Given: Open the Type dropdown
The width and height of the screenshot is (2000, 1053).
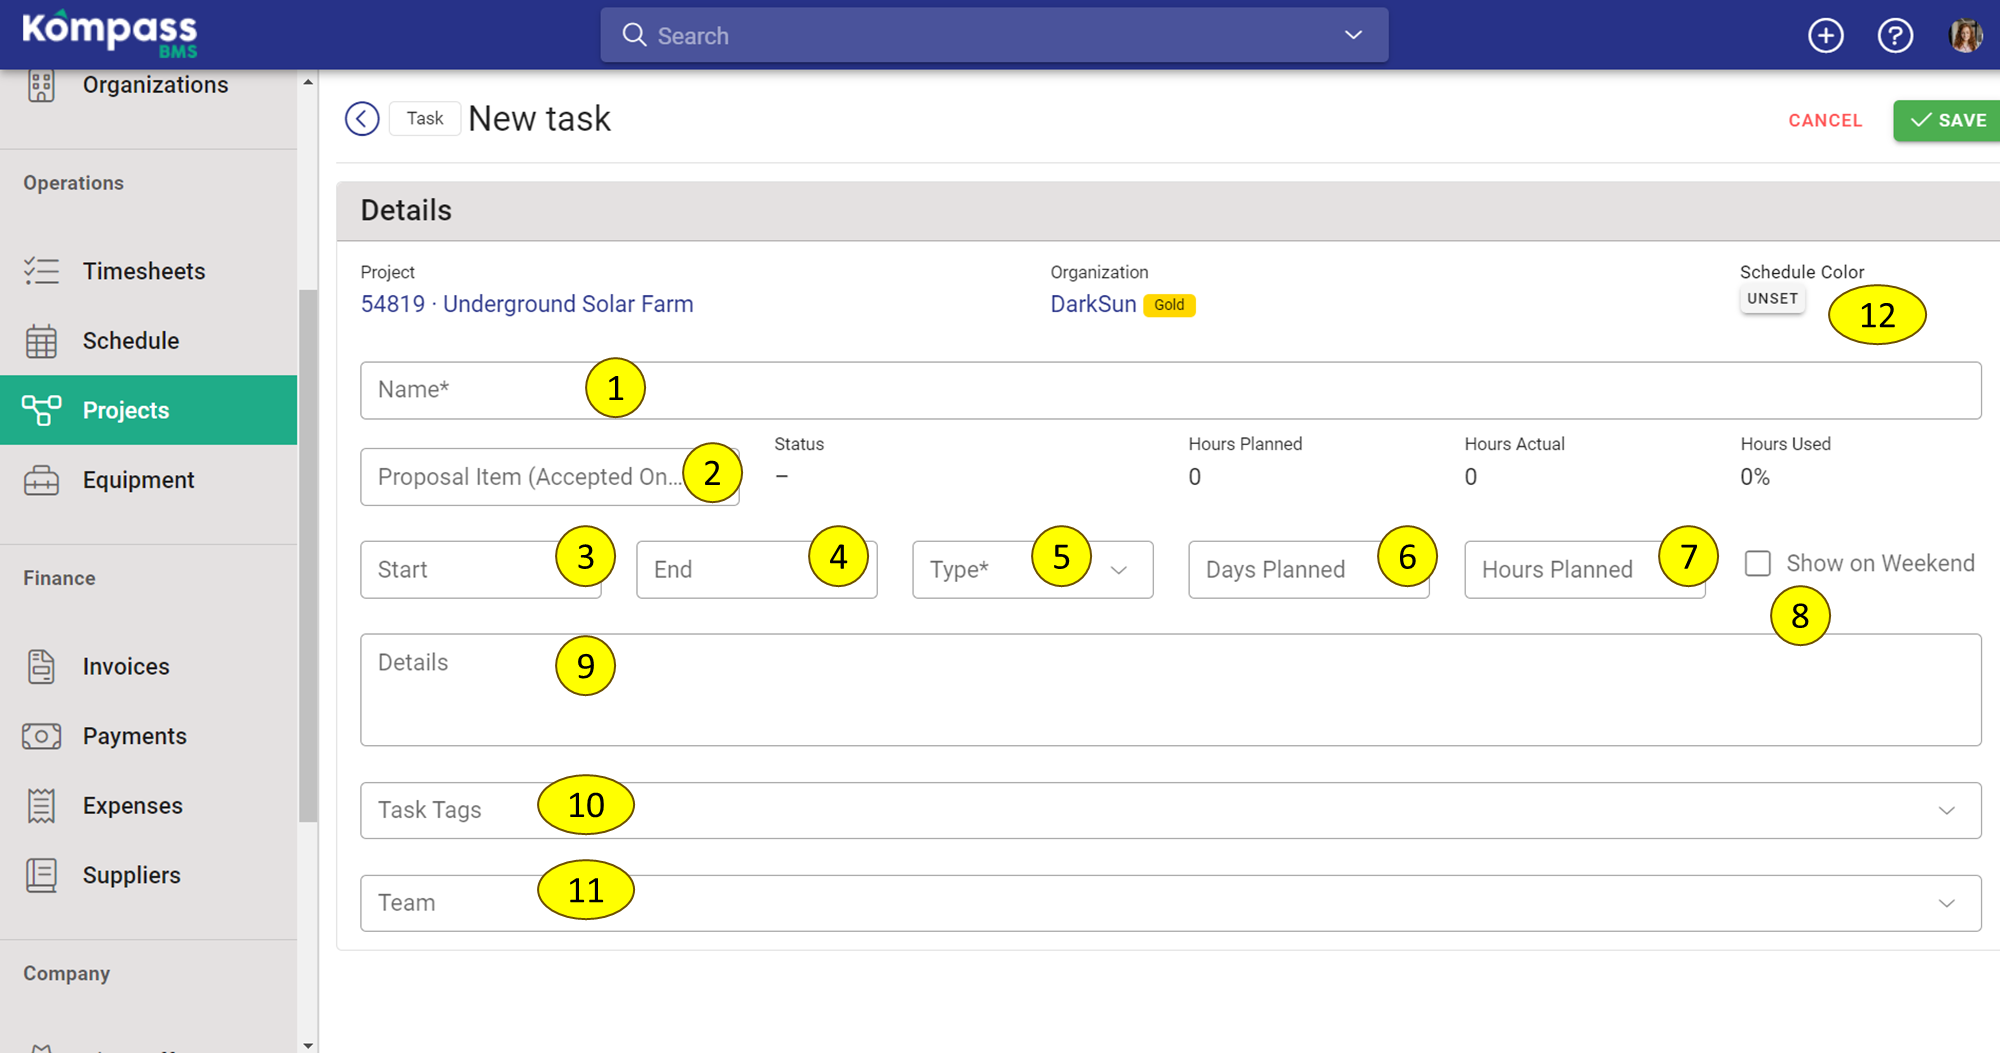Looking at the screenshot, I should 1118,570.
